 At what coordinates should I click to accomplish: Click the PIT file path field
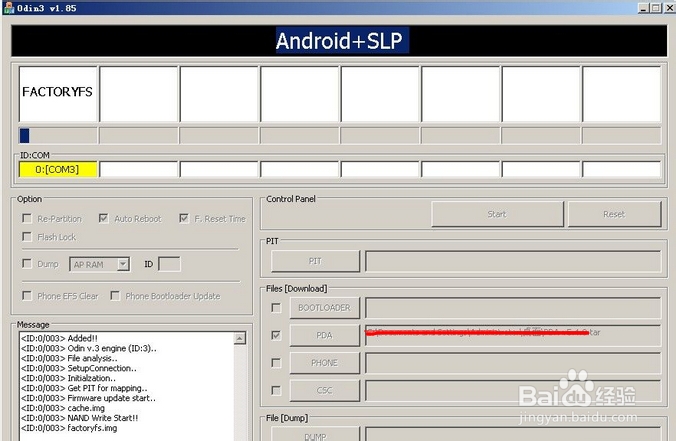[x=513, y=261]
